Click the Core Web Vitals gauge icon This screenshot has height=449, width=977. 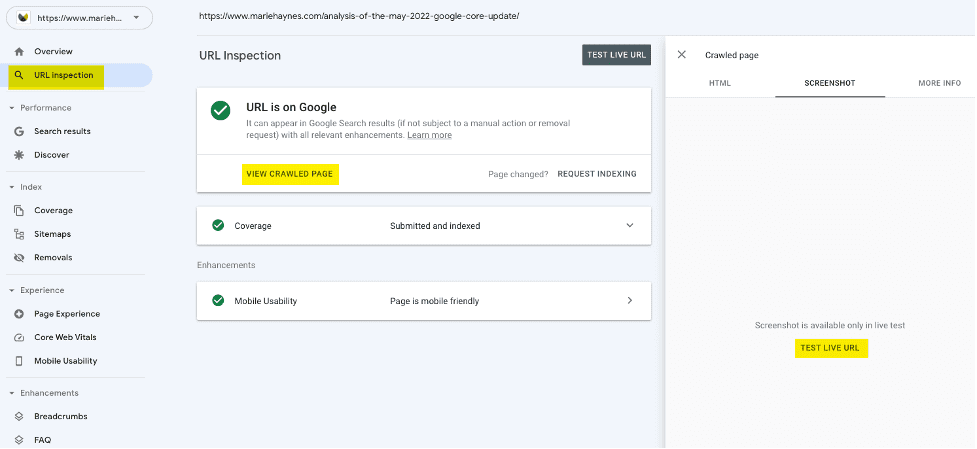tap(19, 337)
